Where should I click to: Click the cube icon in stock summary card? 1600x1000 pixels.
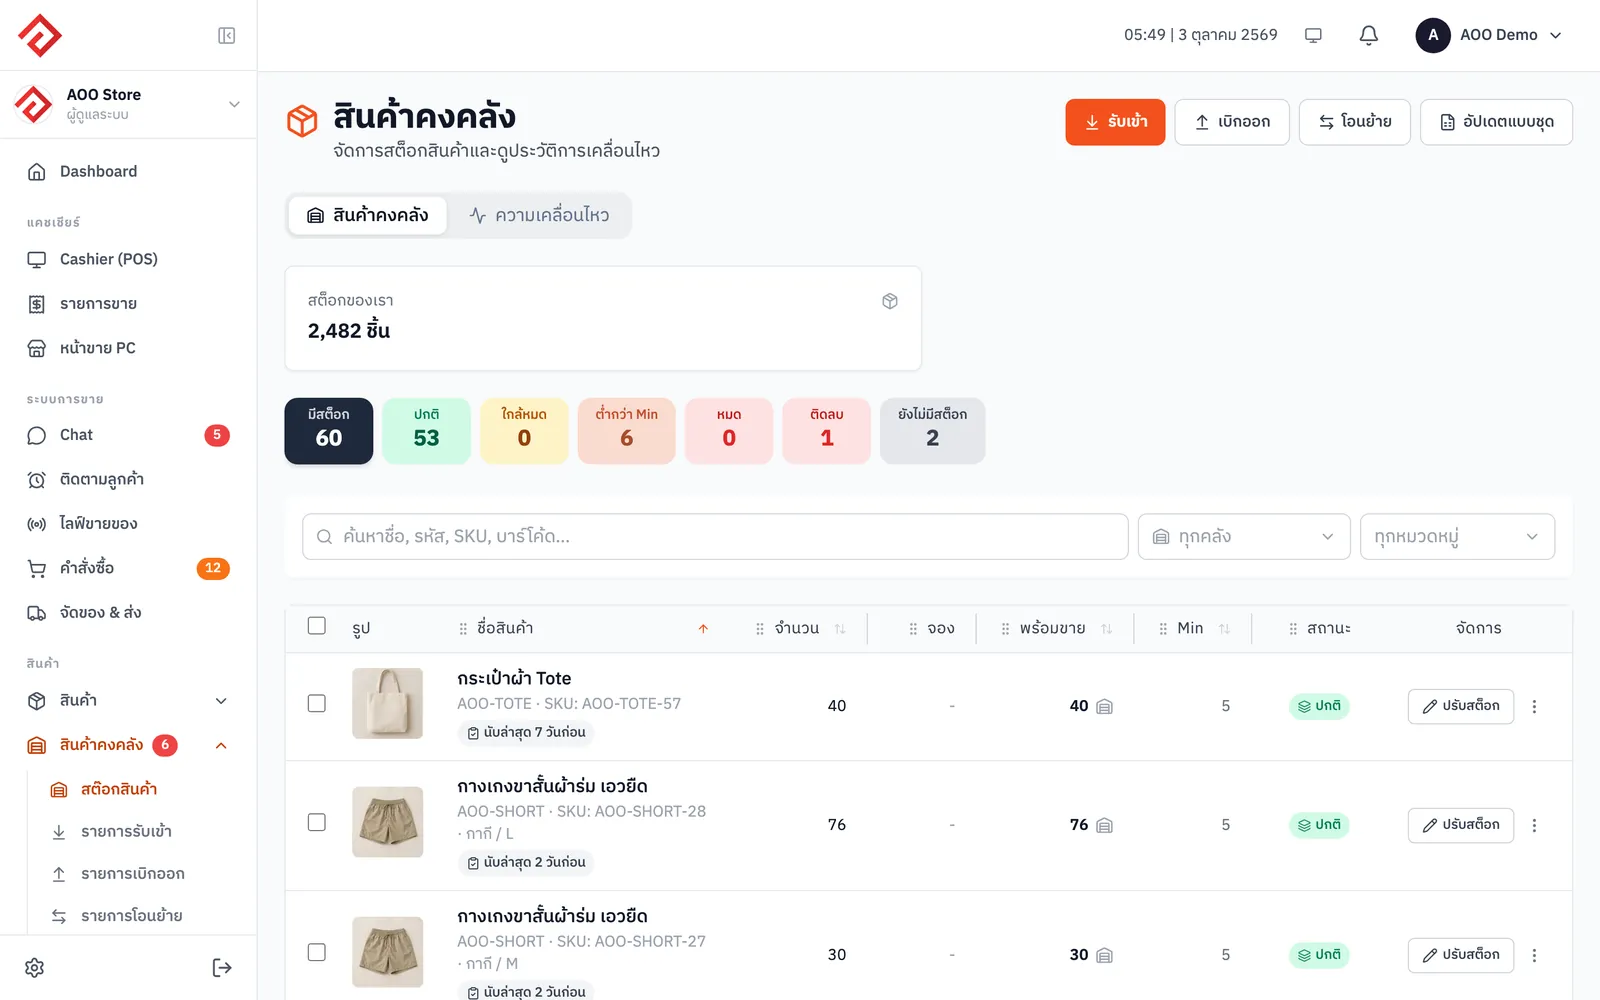point(890,301)
